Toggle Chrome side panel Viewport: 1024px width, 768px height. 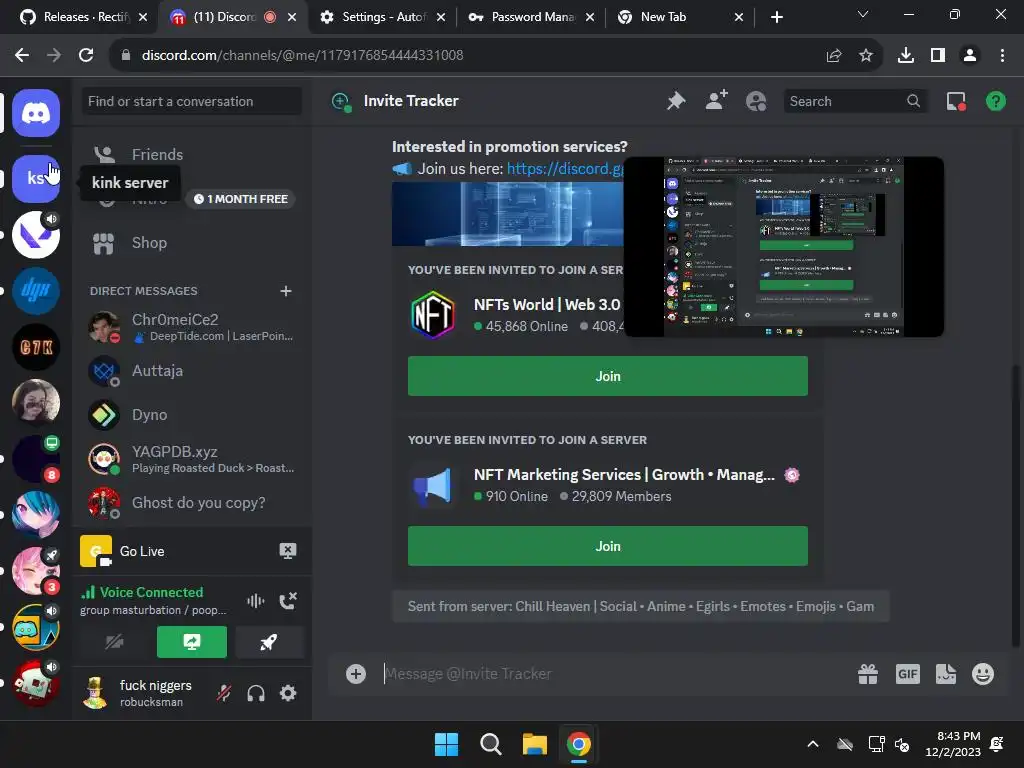(x=938, y=56)
